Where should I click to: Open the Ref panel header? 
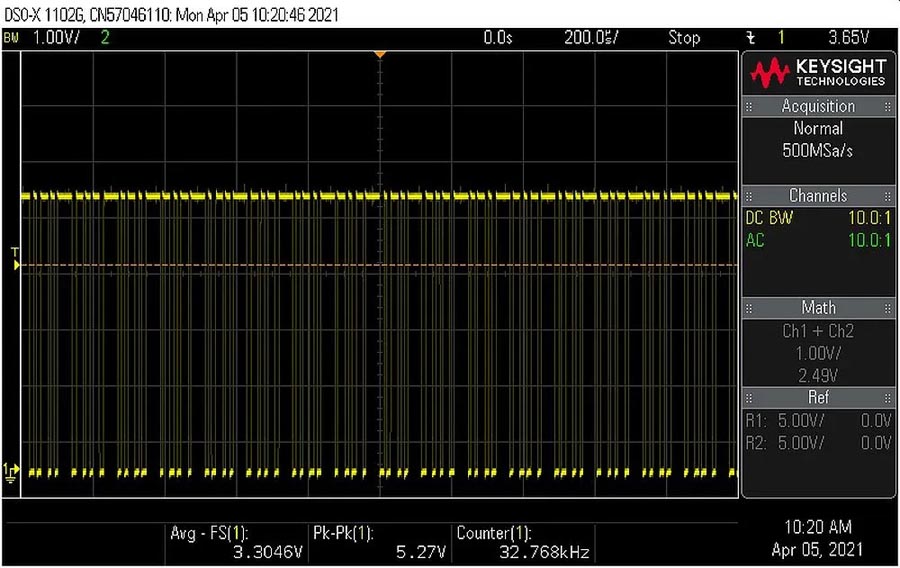[818, 397]
